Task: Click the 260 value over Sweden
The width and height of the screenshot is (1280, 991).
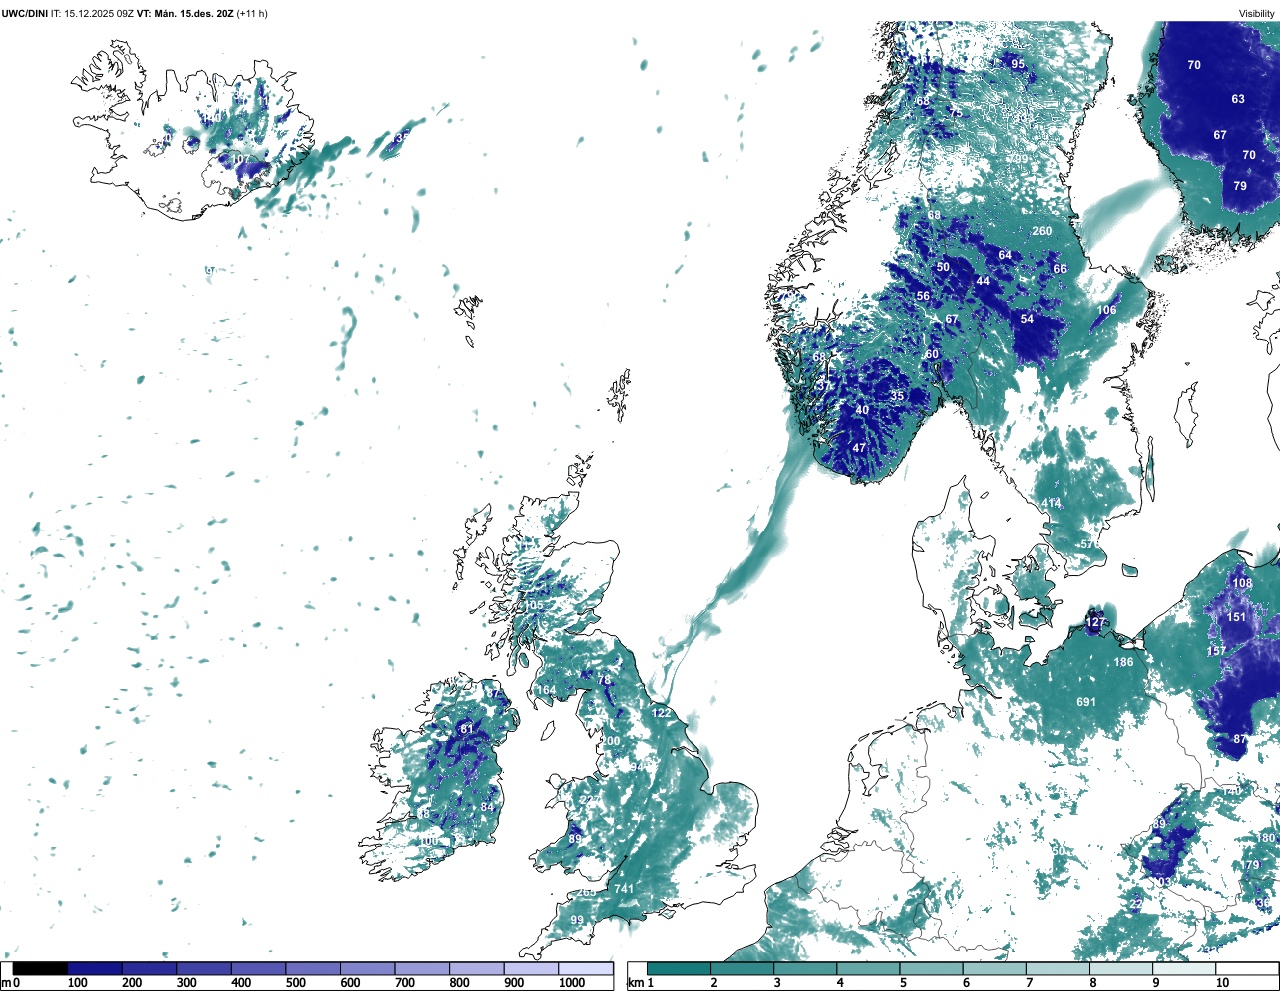Action: tap(1042, 231)
